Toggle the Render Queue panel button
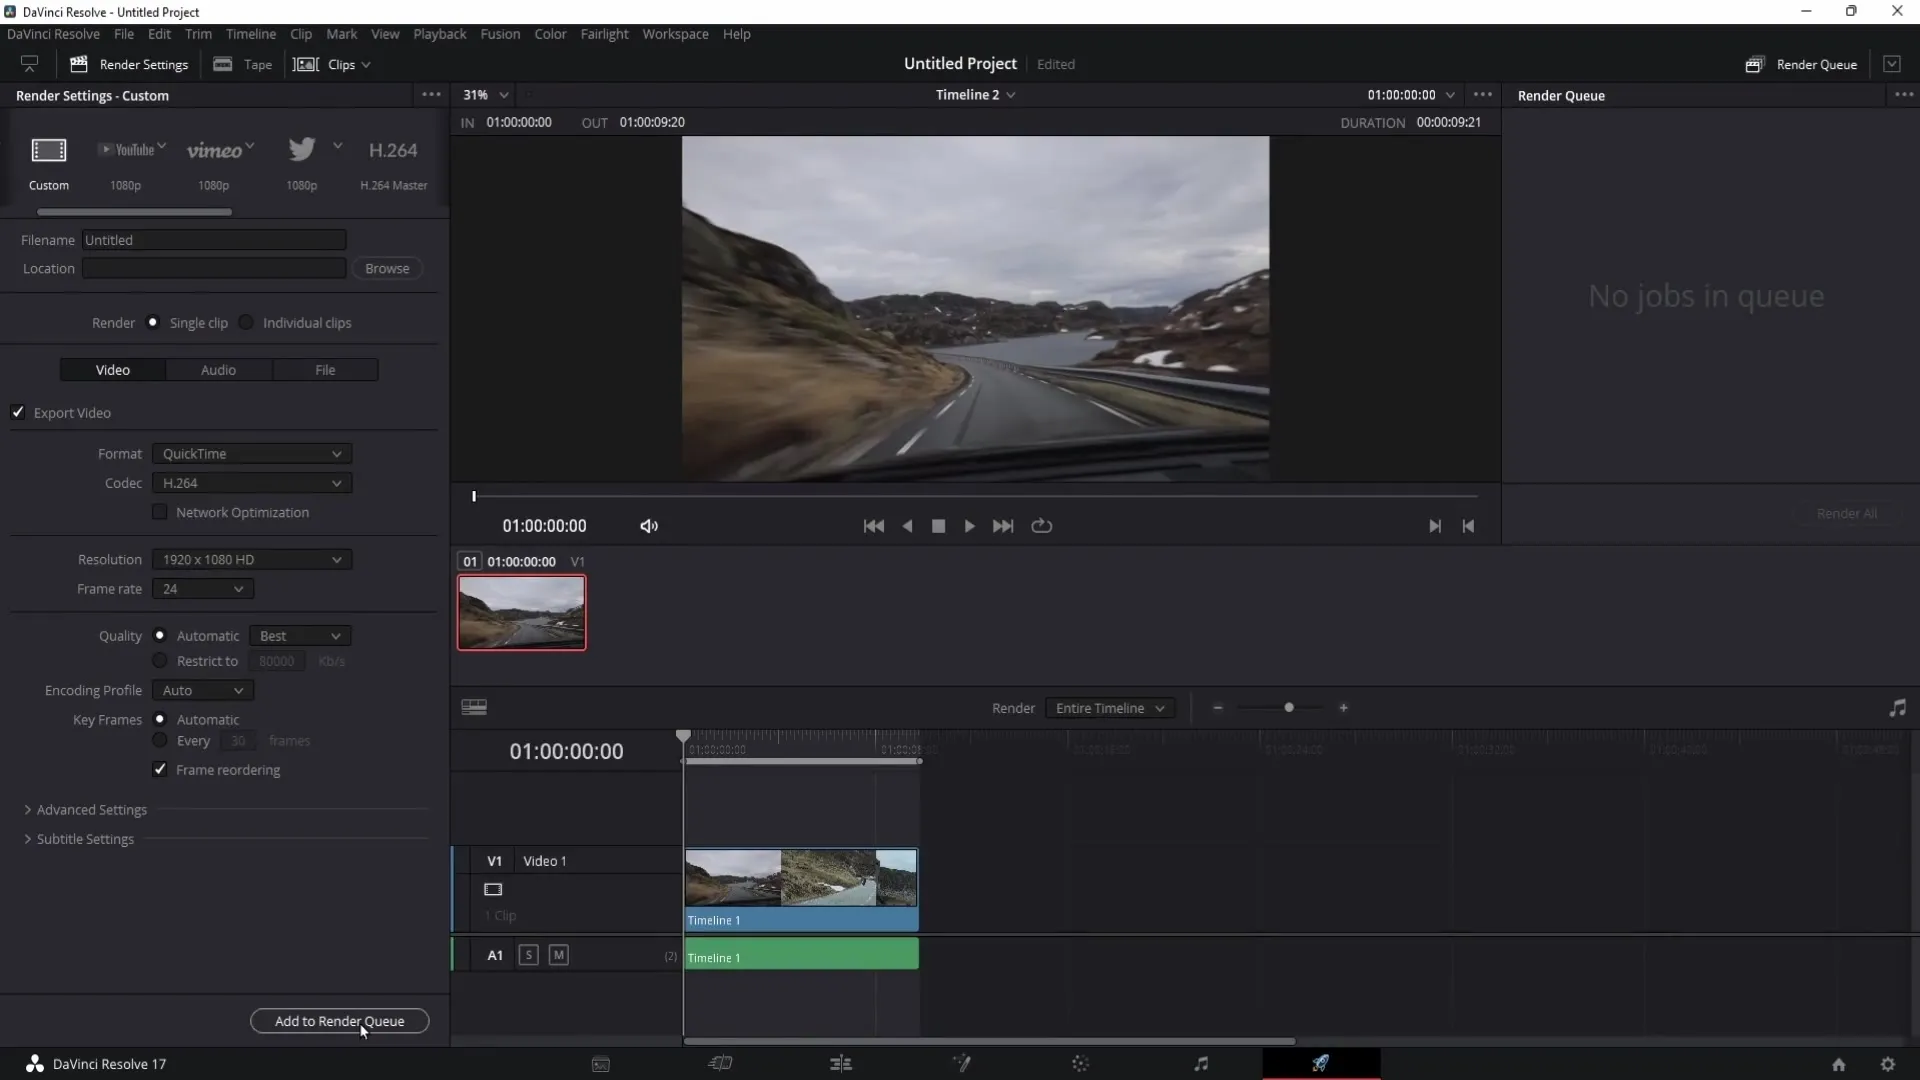The width and height of the screenshot is (1920, 1080). (x=1802, y=64)
